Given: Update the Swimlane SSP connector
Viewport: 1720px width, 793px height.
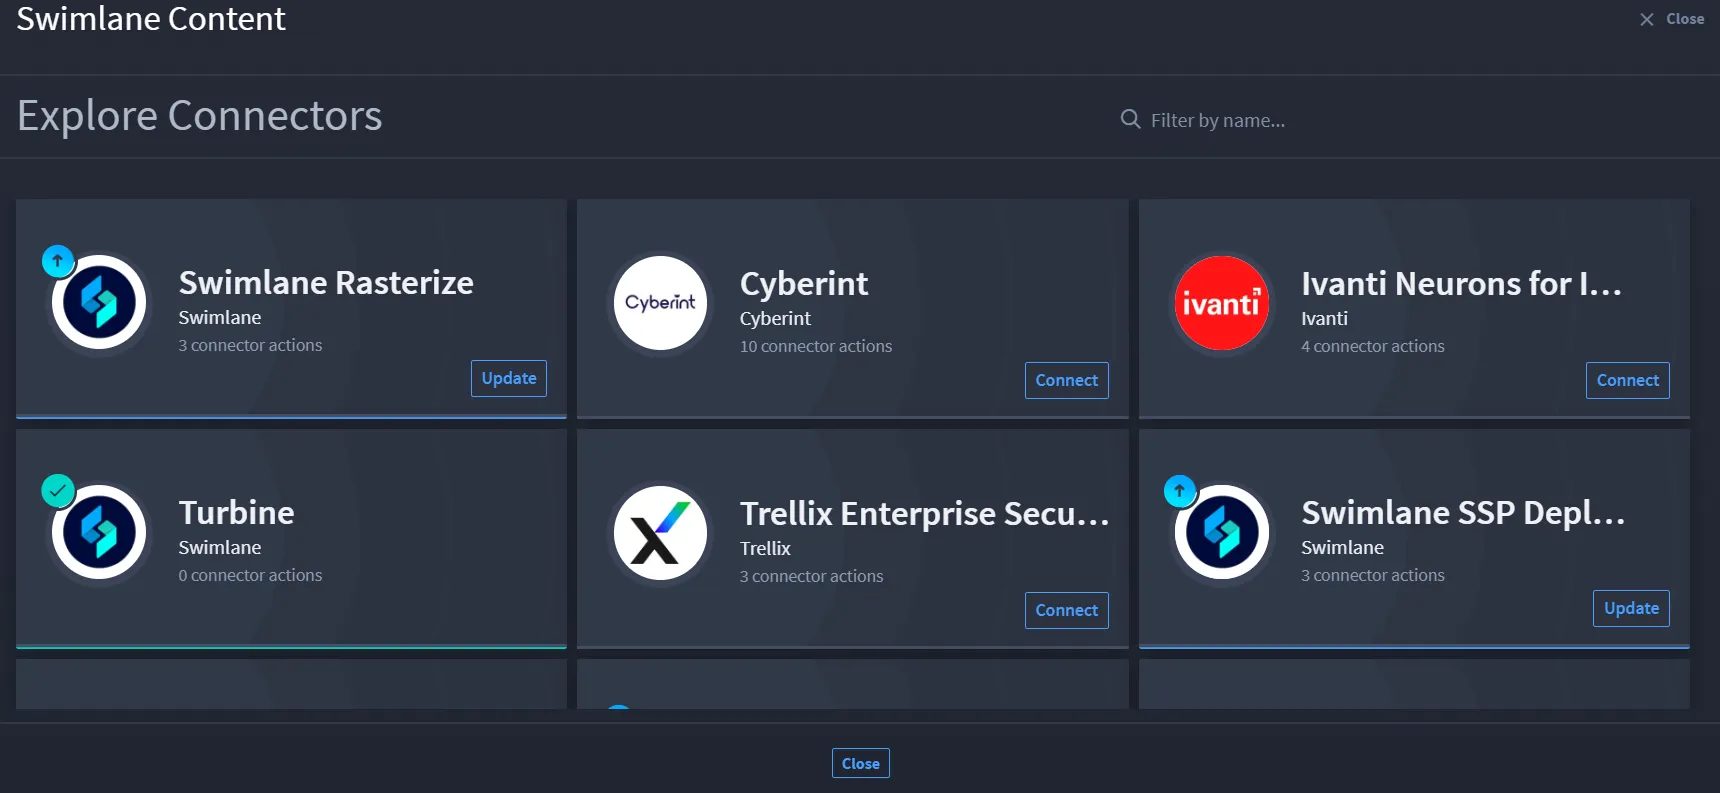Looking at the screenshot, I should [1631, 608].
